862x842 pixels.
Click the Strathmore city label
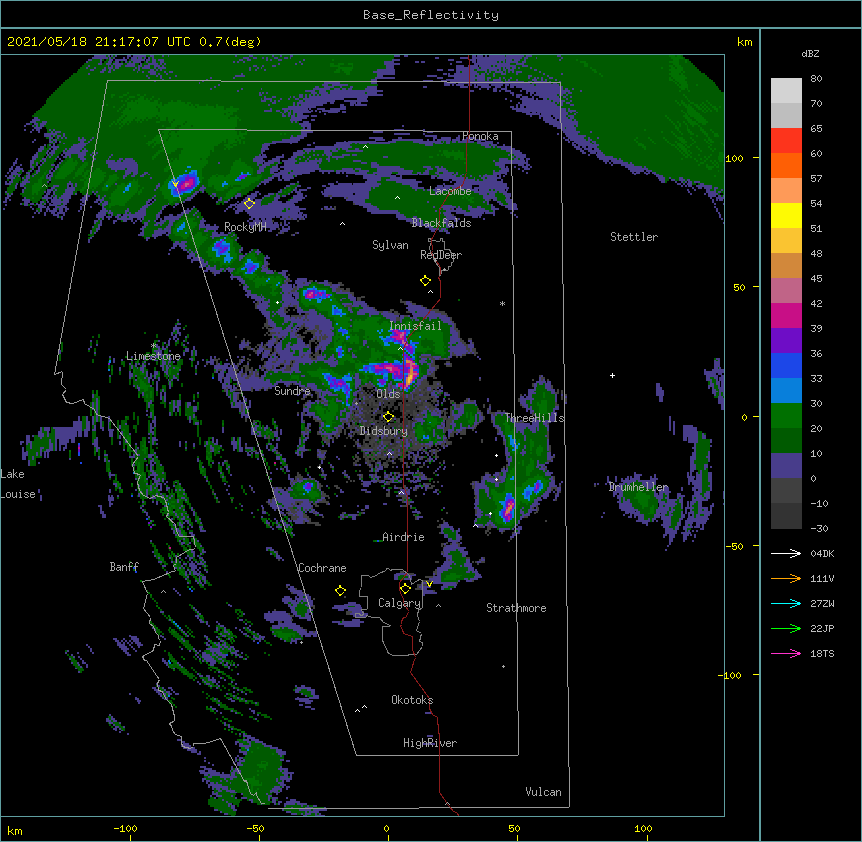point(516,608)
